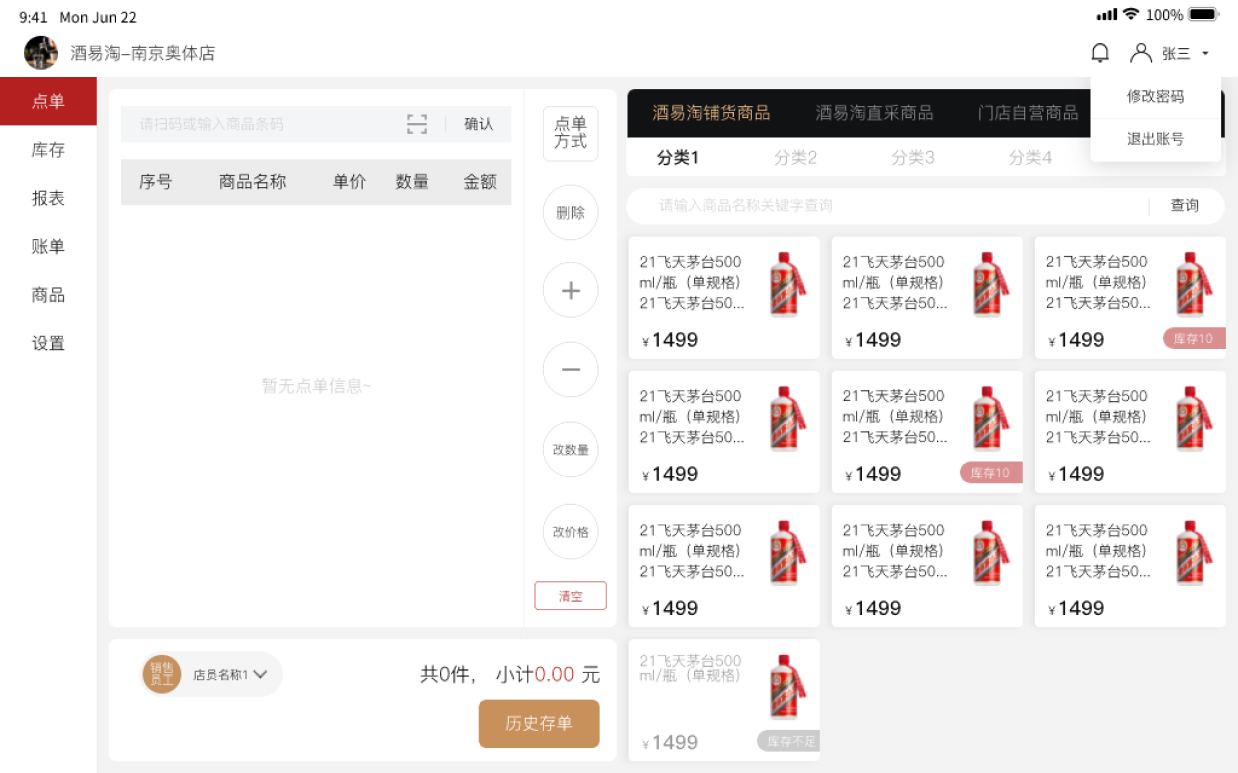The height and width of the screenshot is (773, 1238).
Task: Open the 设置 sidebar item
Action: tap(48, 343)
